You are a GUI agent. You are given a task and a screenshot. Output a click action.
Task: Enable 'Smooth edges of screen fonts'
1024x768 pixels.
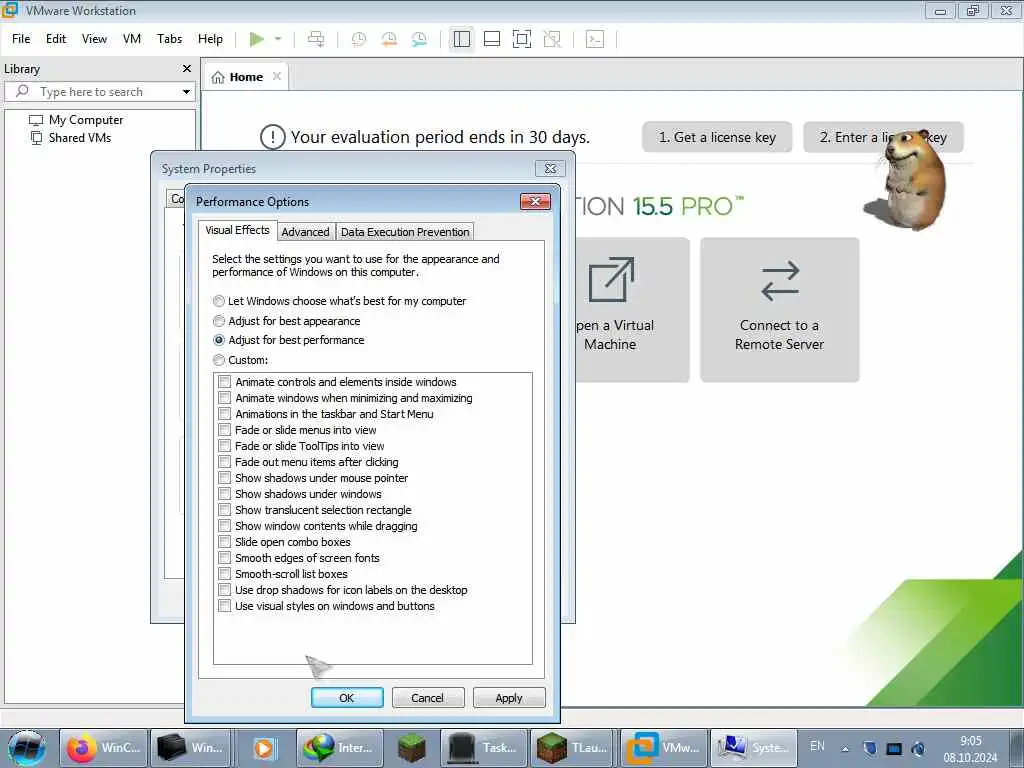point(225,558)
